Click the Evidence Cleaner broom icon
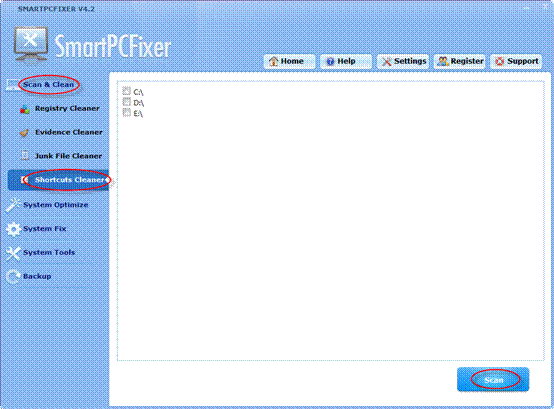 [24, 133]
